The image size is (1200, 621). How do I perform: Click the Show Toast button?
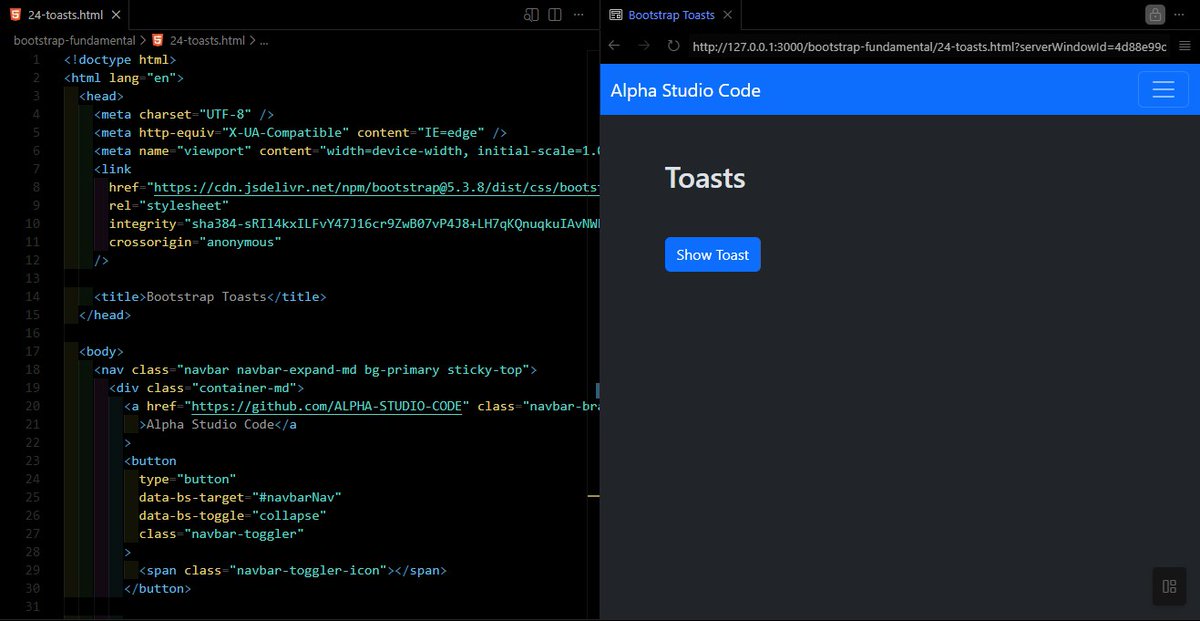tap(713, 255)
